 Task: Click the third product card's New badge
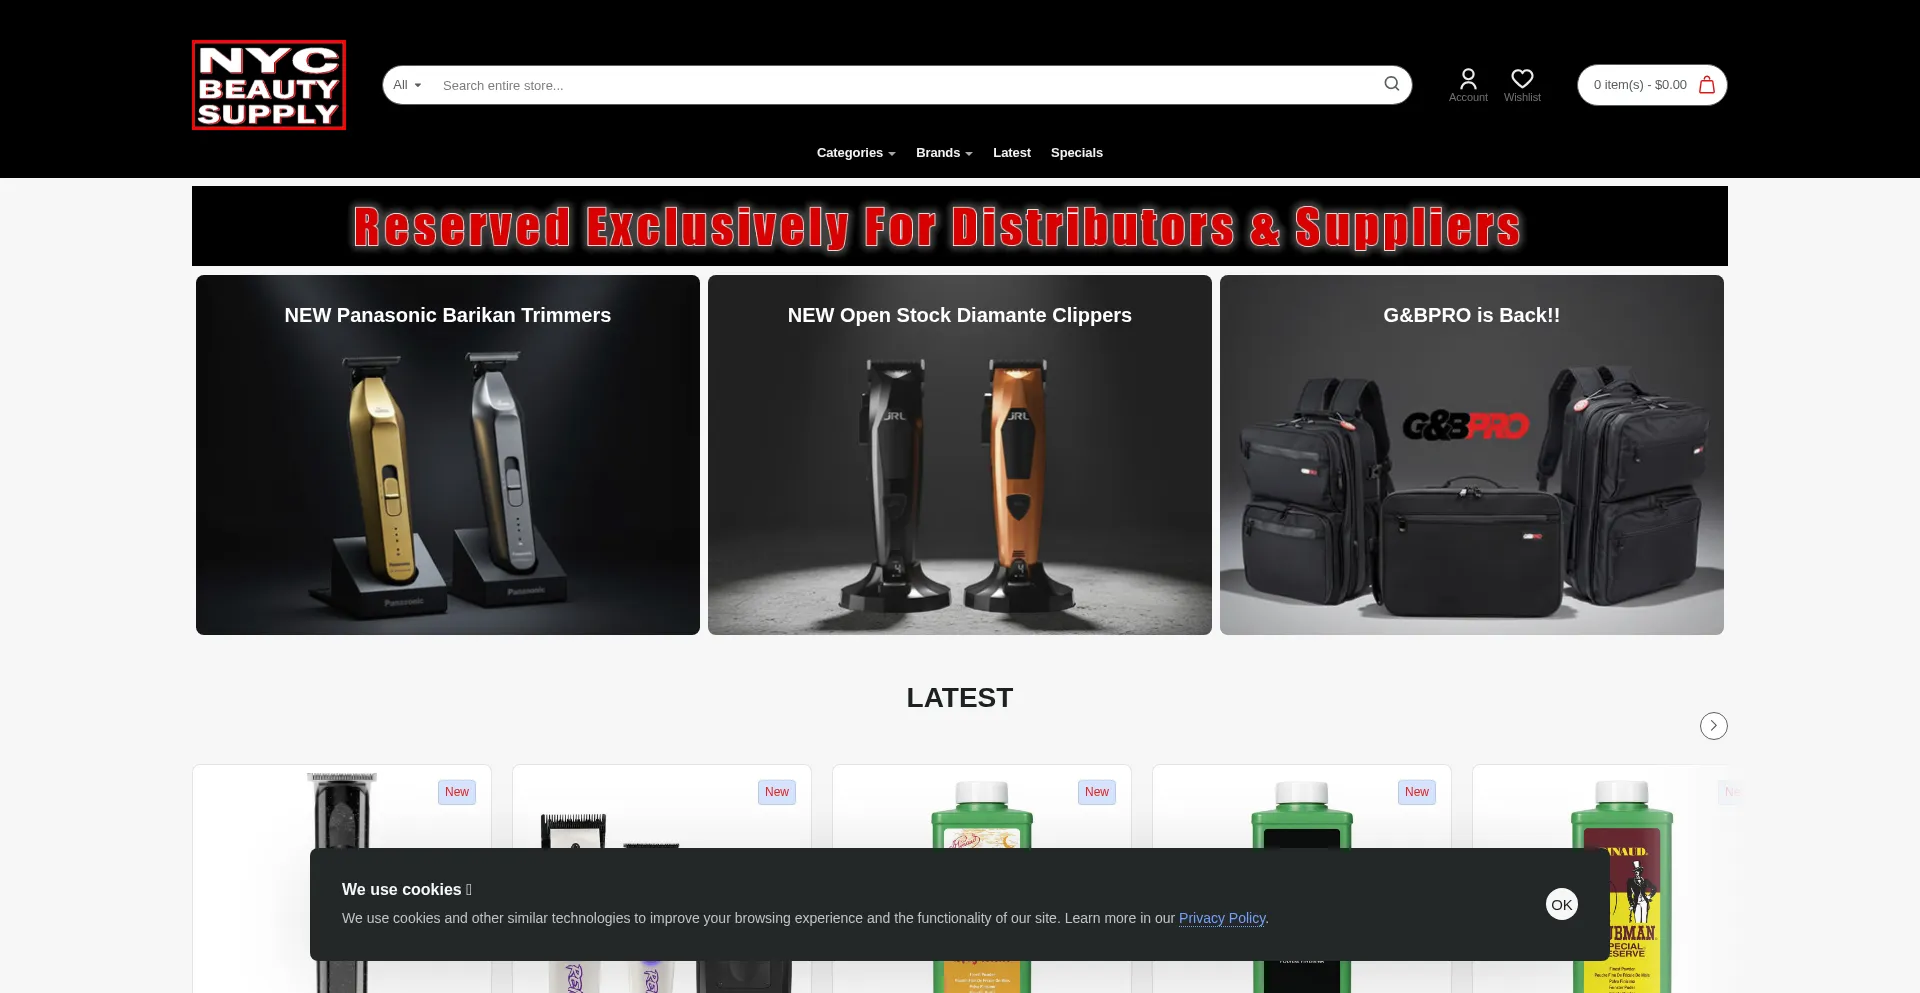pyautogui.click(x=1097, y=792)
